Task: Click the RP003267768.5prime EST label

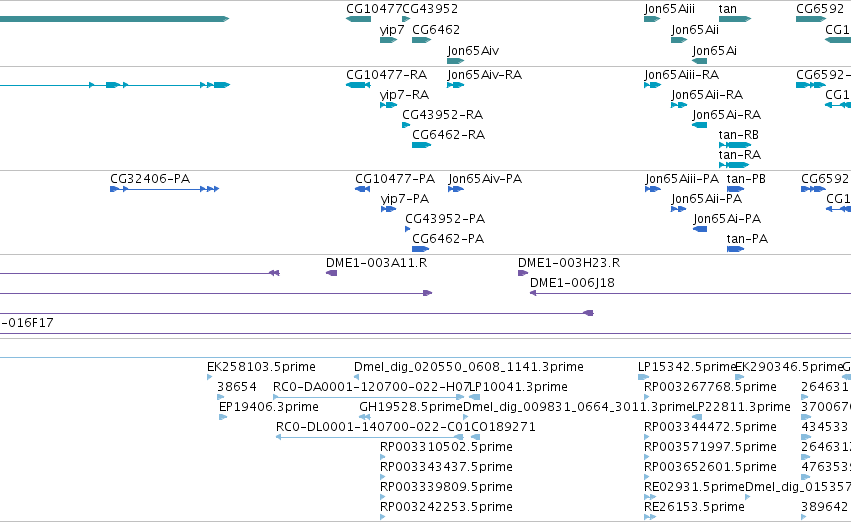Action: [x=710, y=387]
